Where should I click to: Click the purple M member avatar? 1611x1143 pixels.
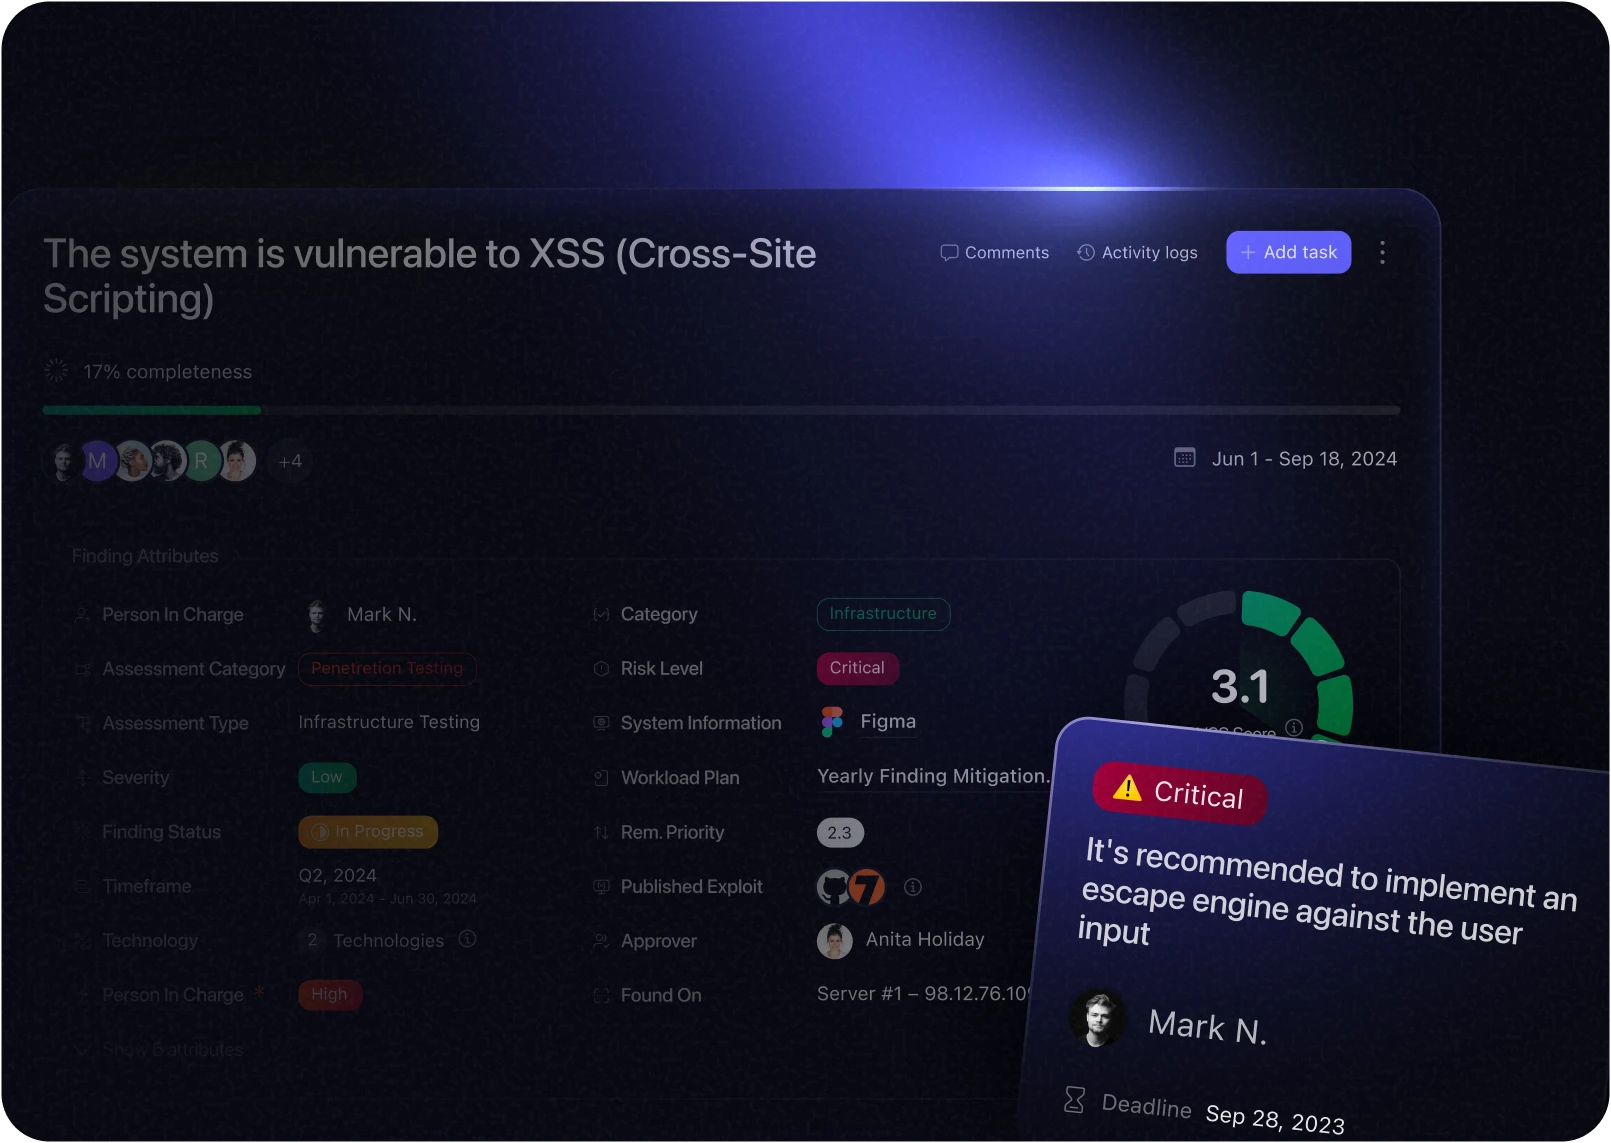coord(98,461)
